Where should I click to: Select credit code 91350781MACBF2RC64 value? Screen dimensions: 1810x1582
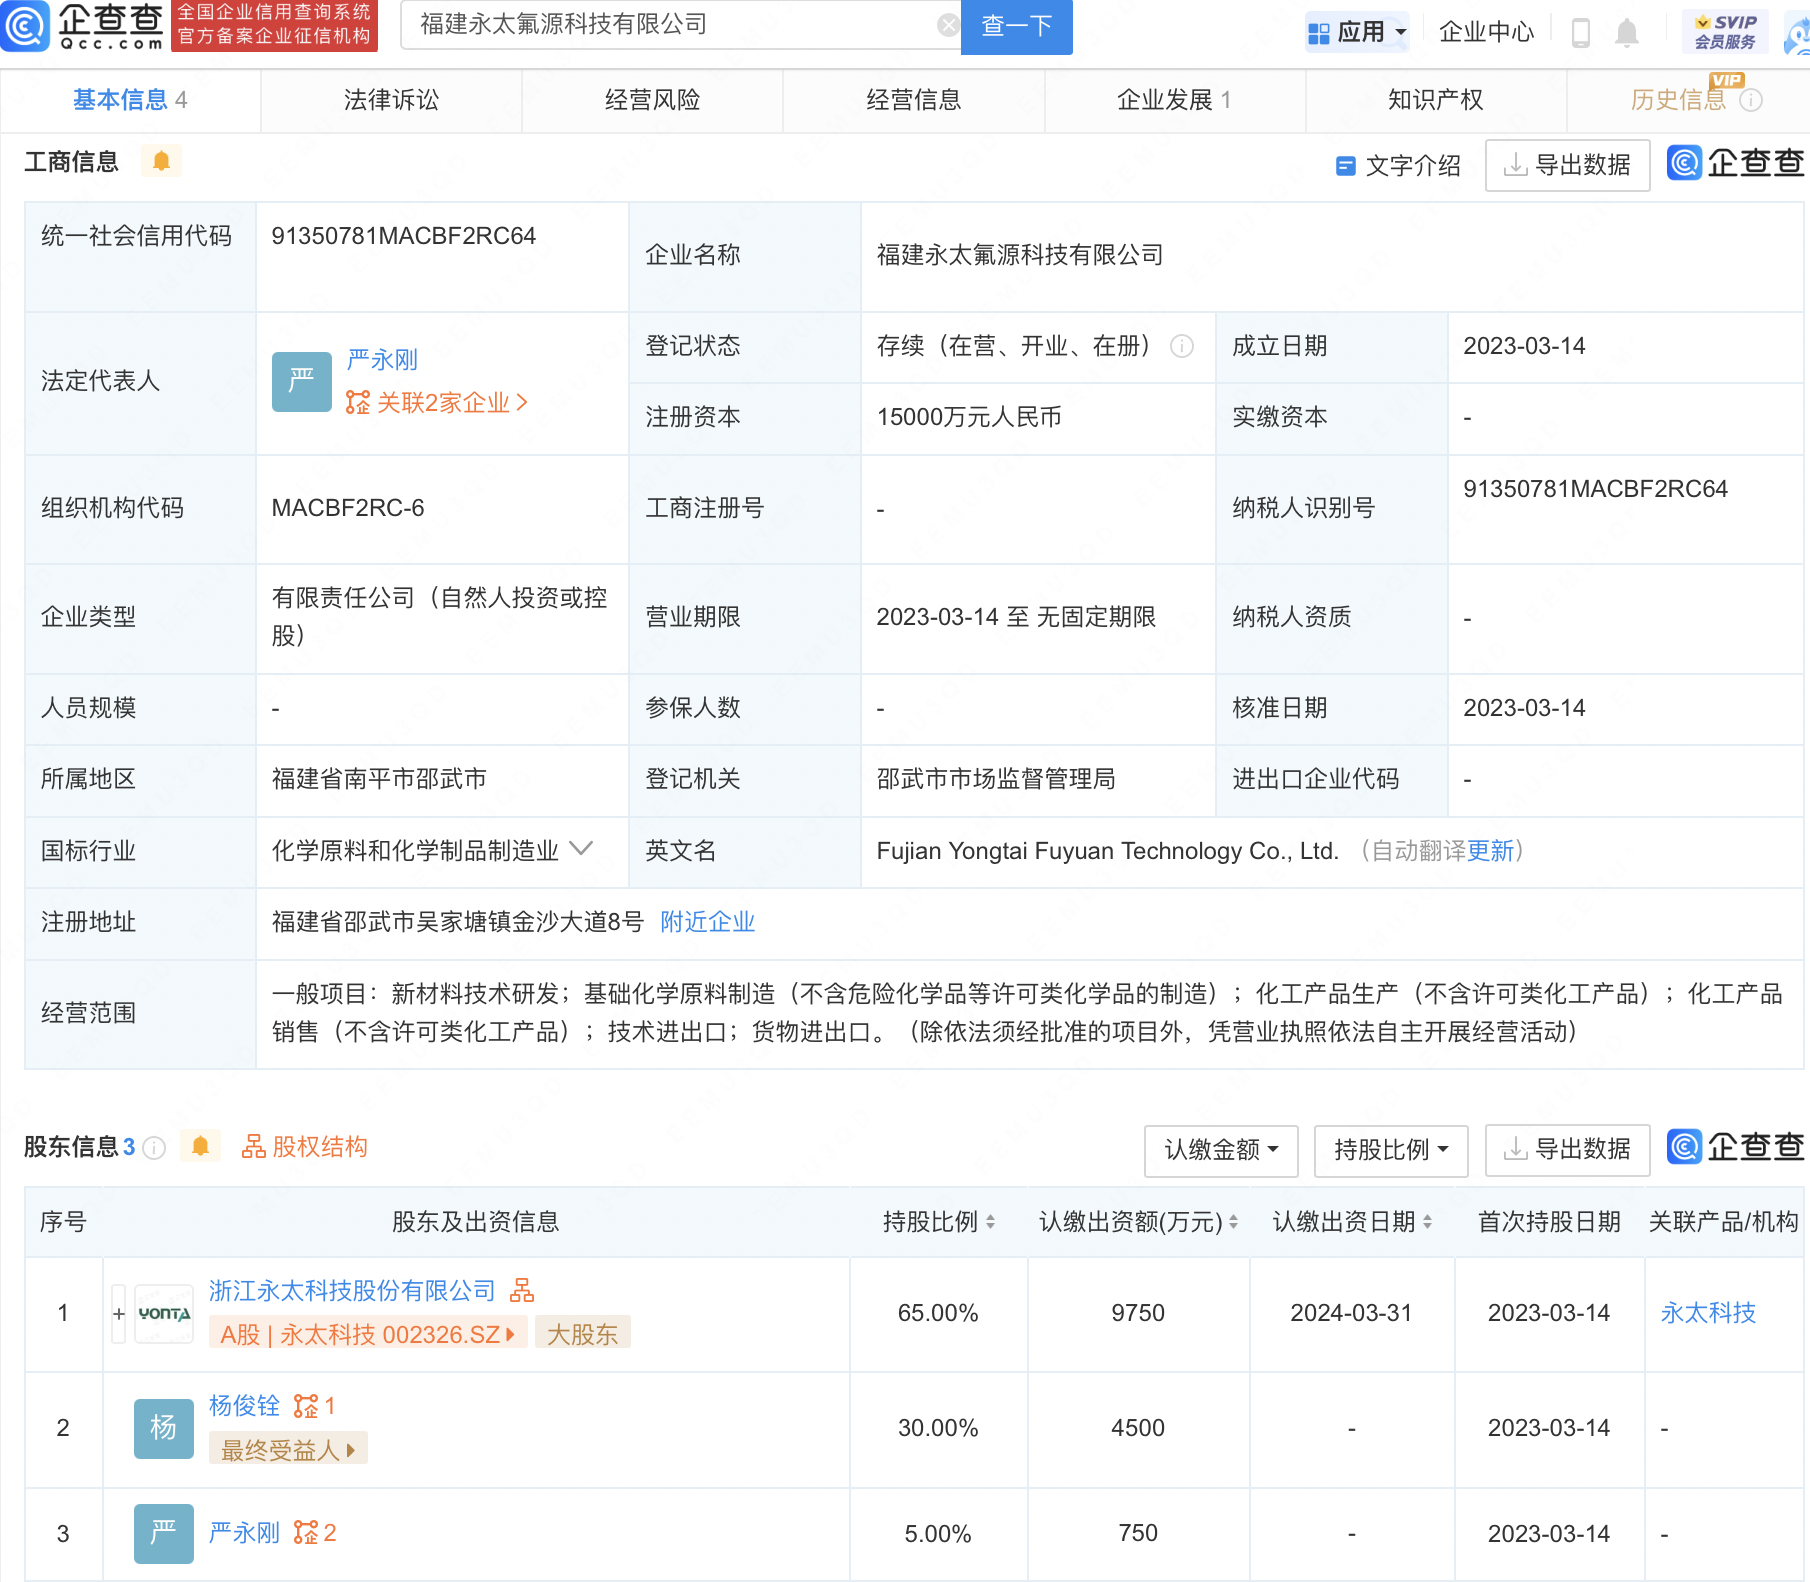pos(404,236)
